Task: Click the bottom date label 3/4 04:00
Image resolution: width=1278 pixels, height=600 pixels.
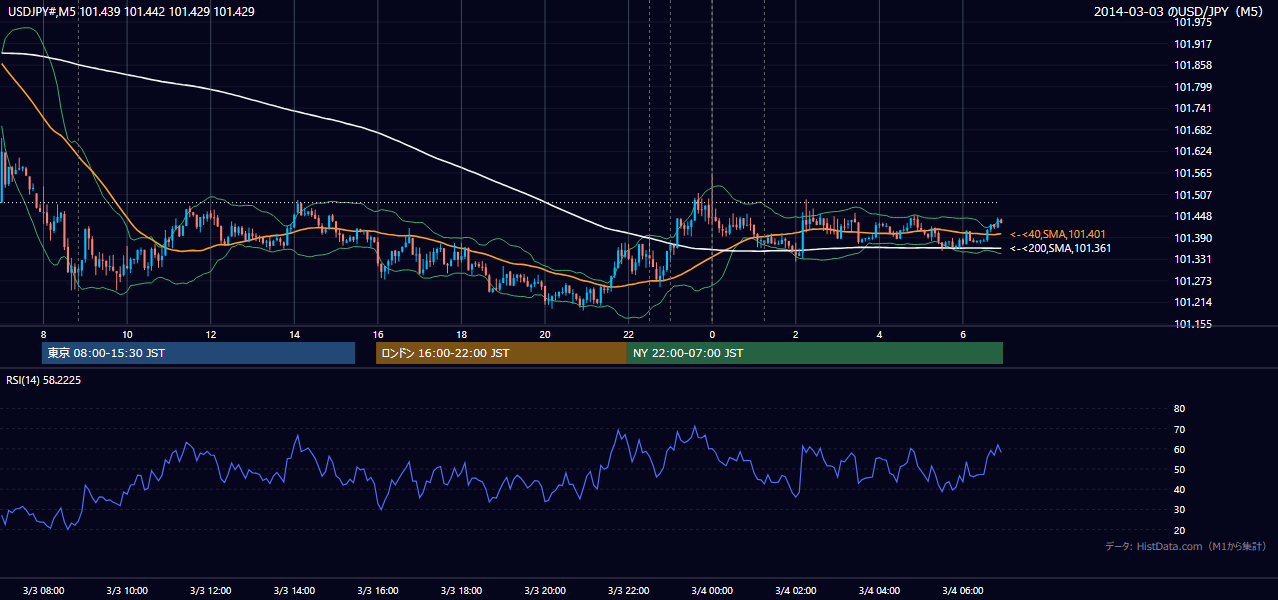Action: 879,591
